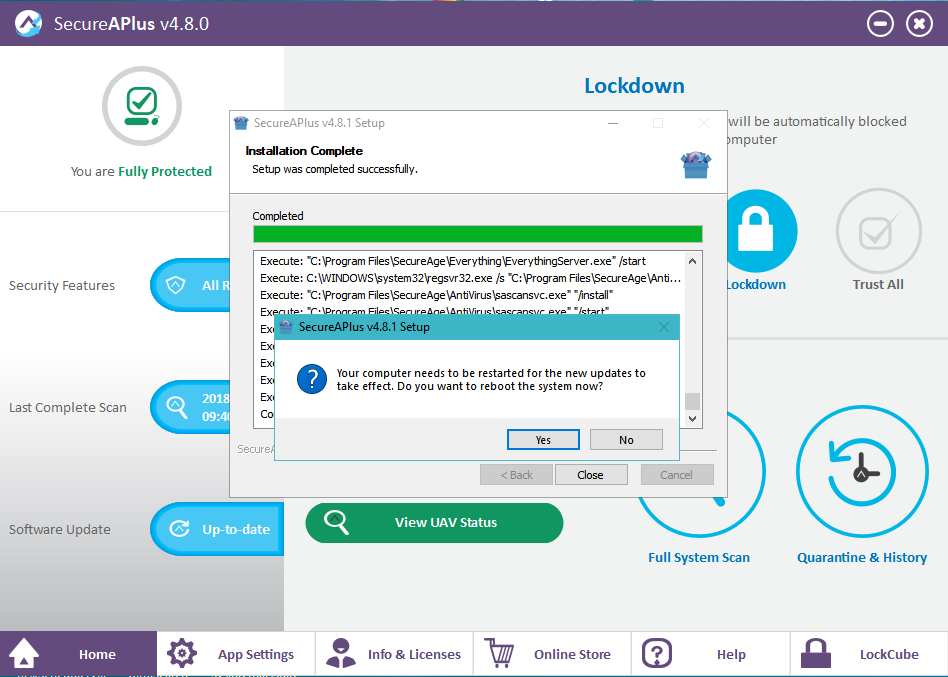Click Yes to reboot the system now
This screenshot has height=677, width=948.
click(543, 439)
